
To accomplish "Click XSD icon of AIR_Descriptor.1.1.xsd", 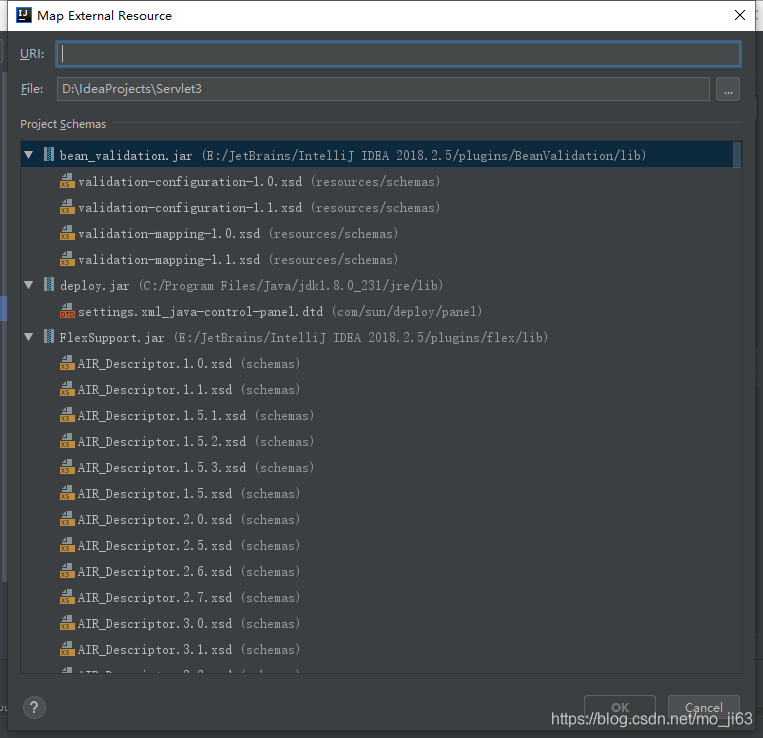I will click(x=67, y=389).
